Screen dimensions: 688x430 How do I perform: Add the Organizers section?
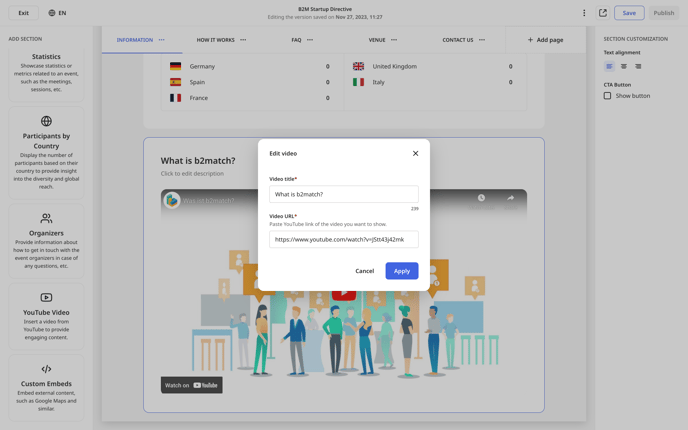(46, 240)
